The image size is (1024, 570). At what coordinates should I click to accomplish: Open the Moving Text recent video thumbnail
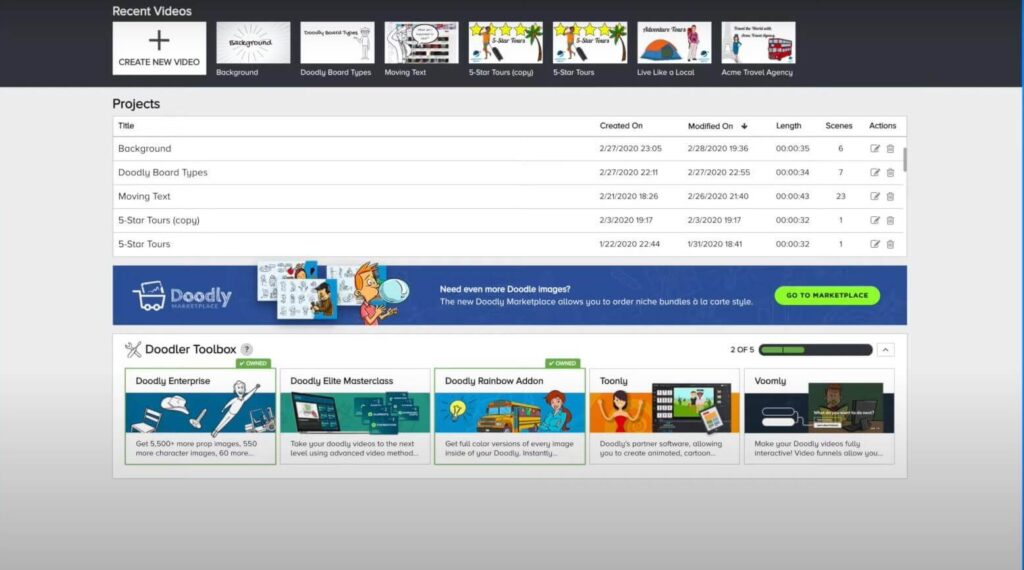click(421, 42)
